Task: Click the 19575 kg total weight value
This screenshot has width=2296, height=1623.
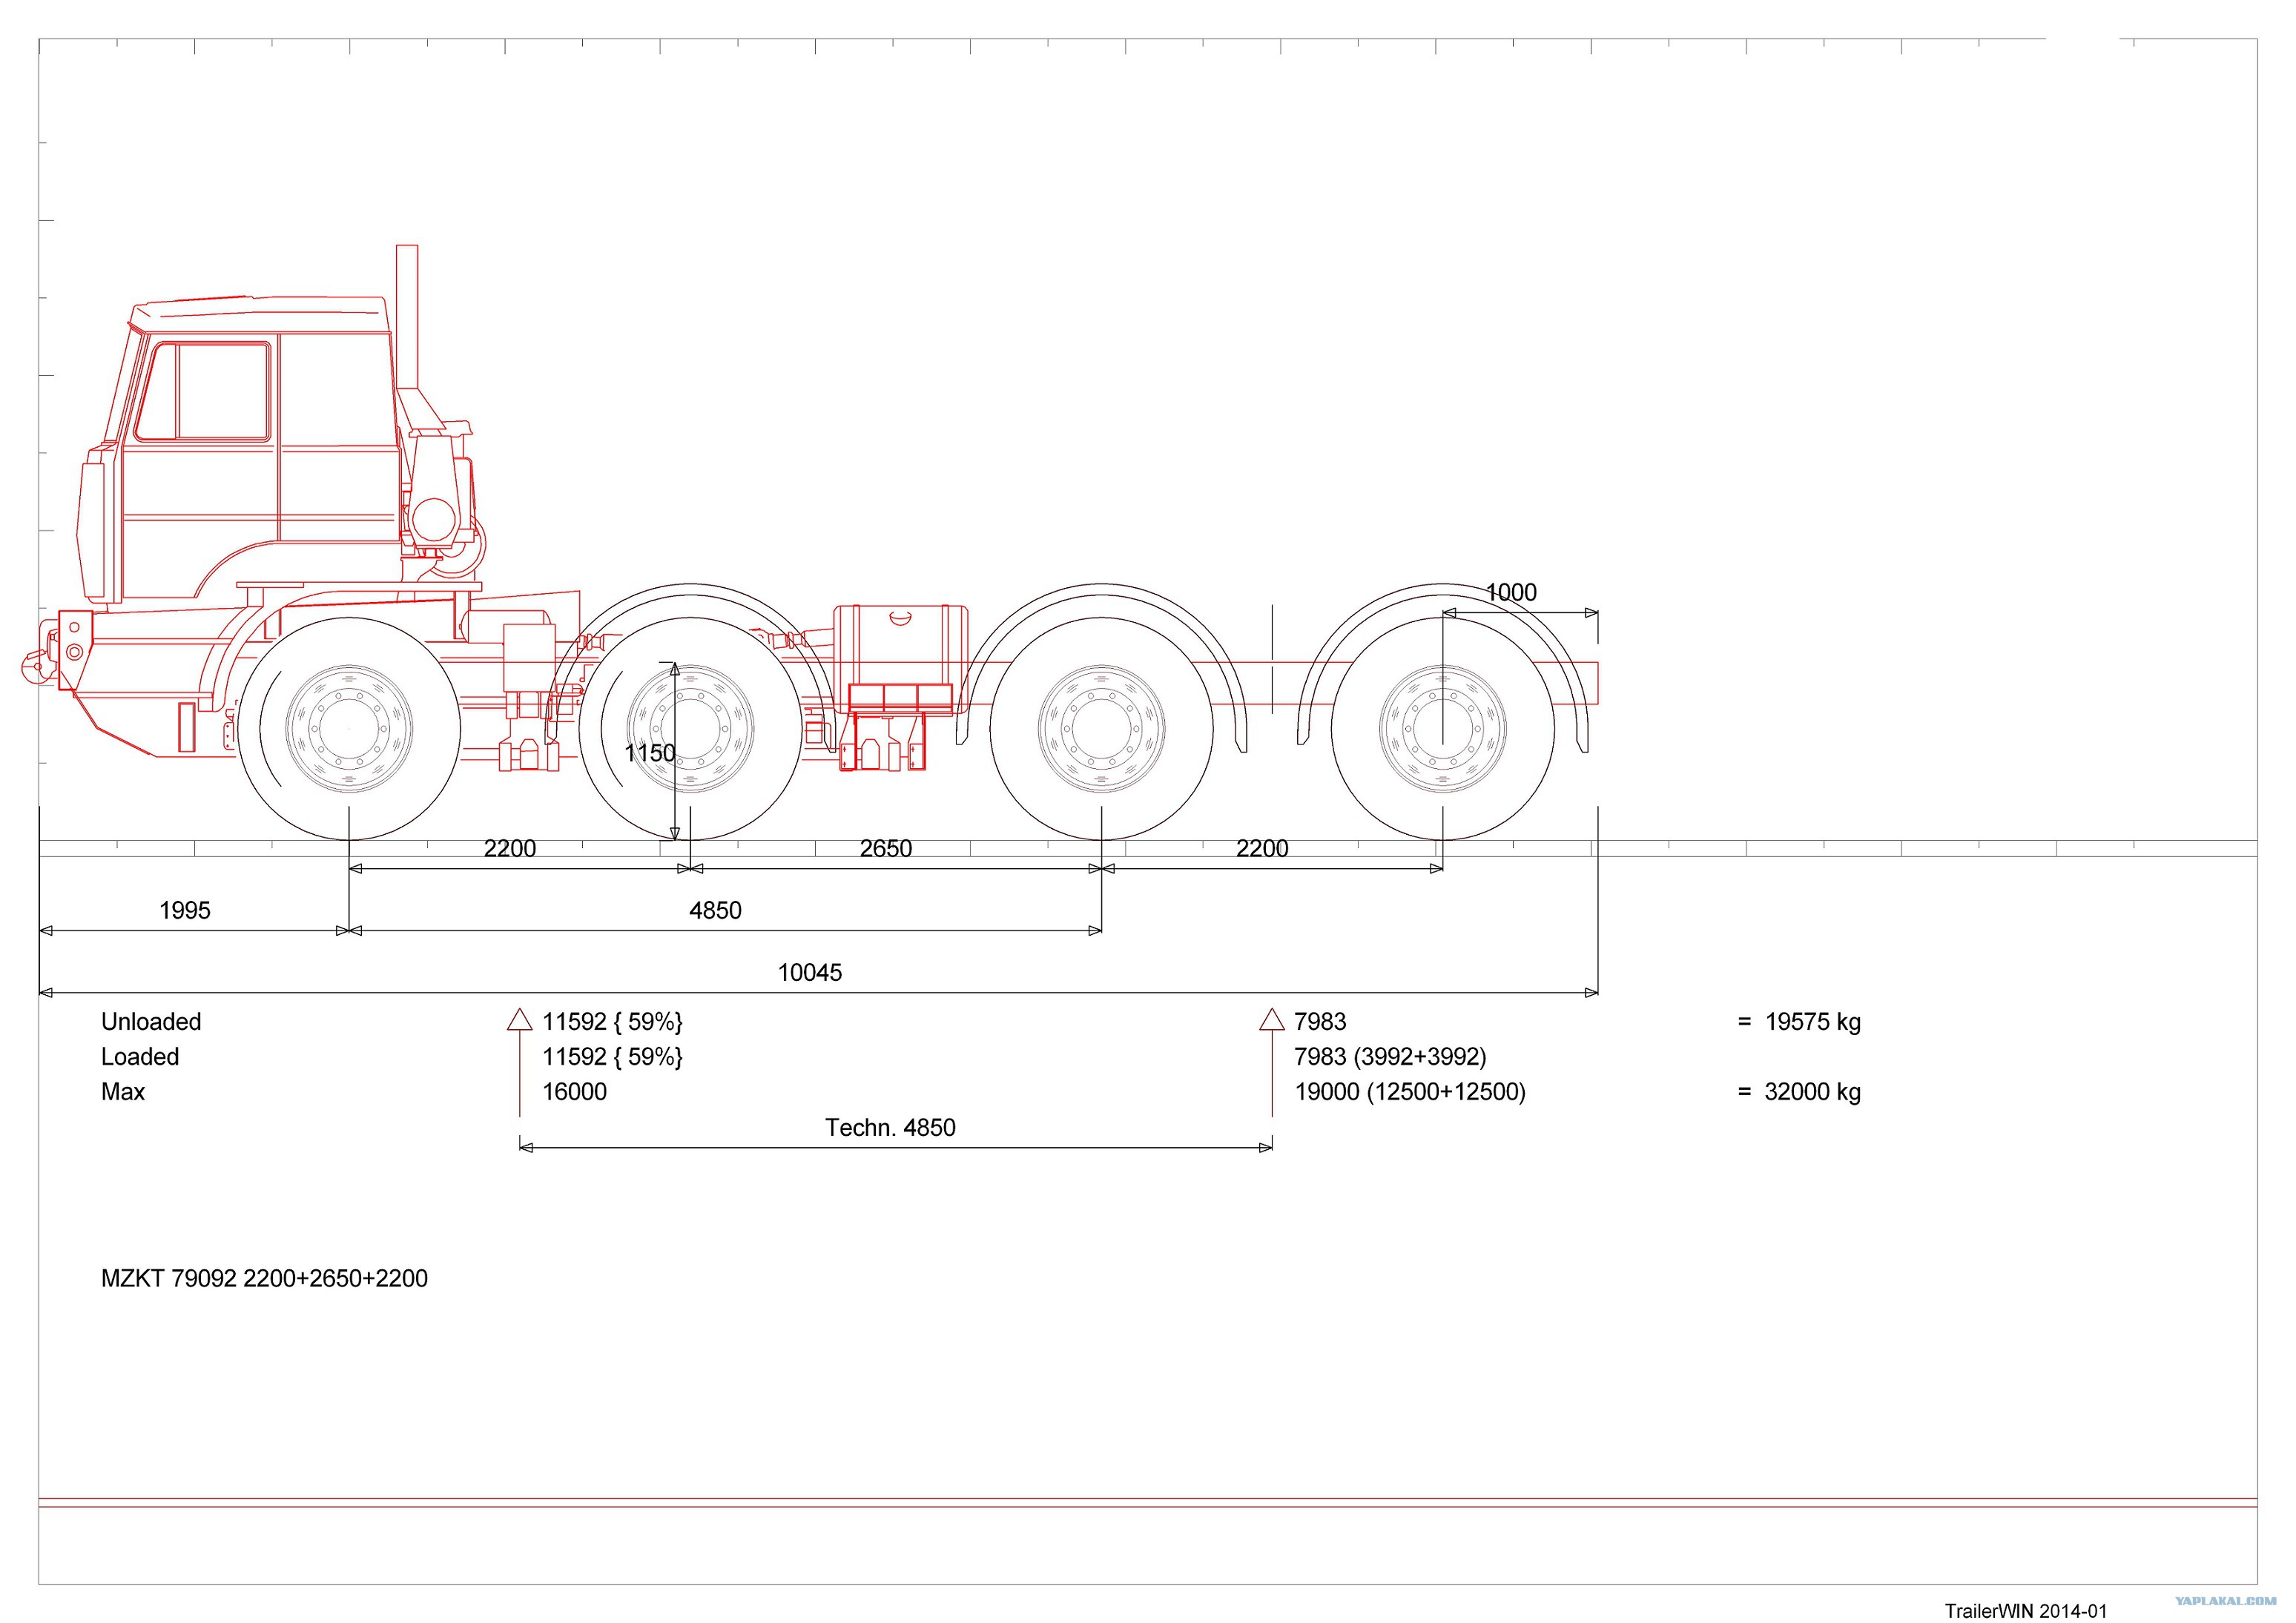Action: coord(1812,1021)
